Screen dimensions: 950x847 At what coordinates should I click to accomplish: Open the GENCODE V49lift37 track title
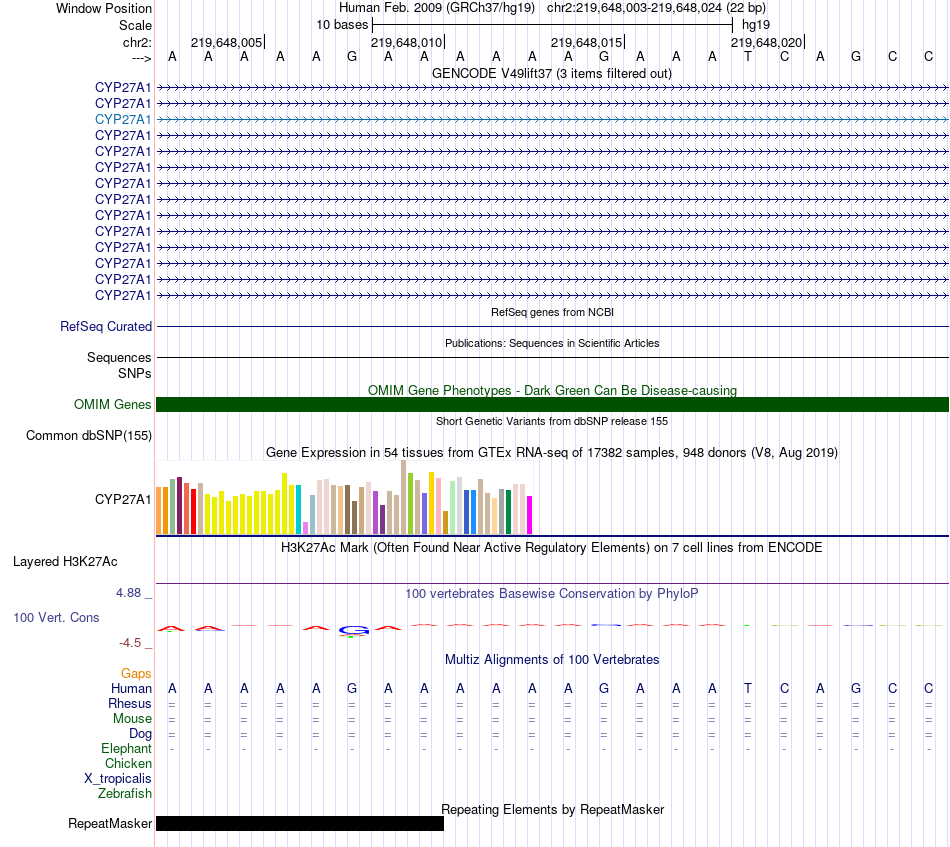(x=552, y=74)
